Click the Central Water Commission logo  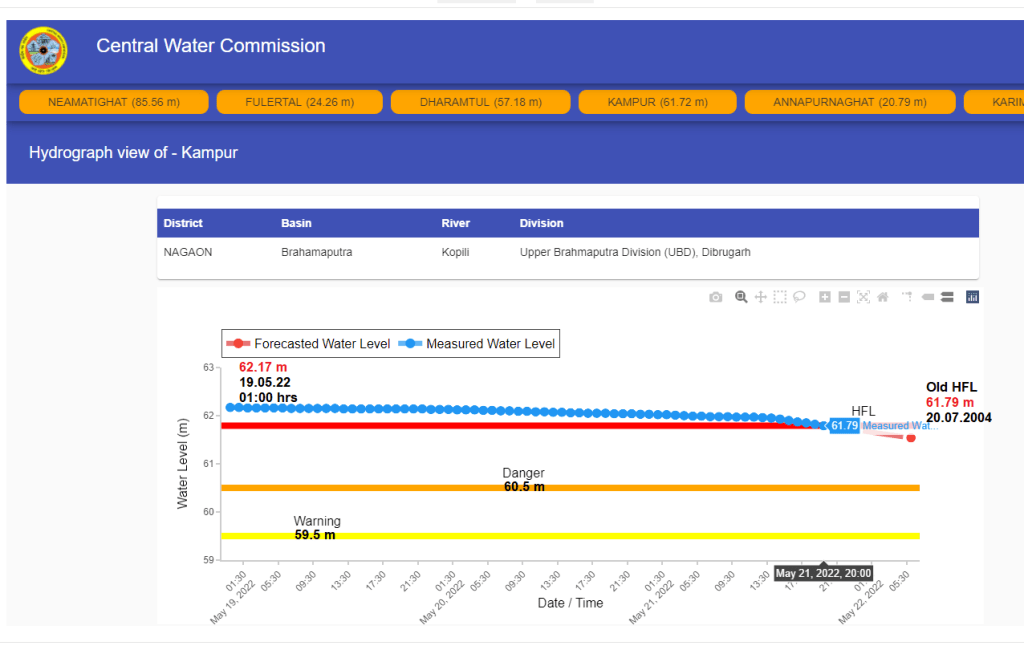(45, 49)
